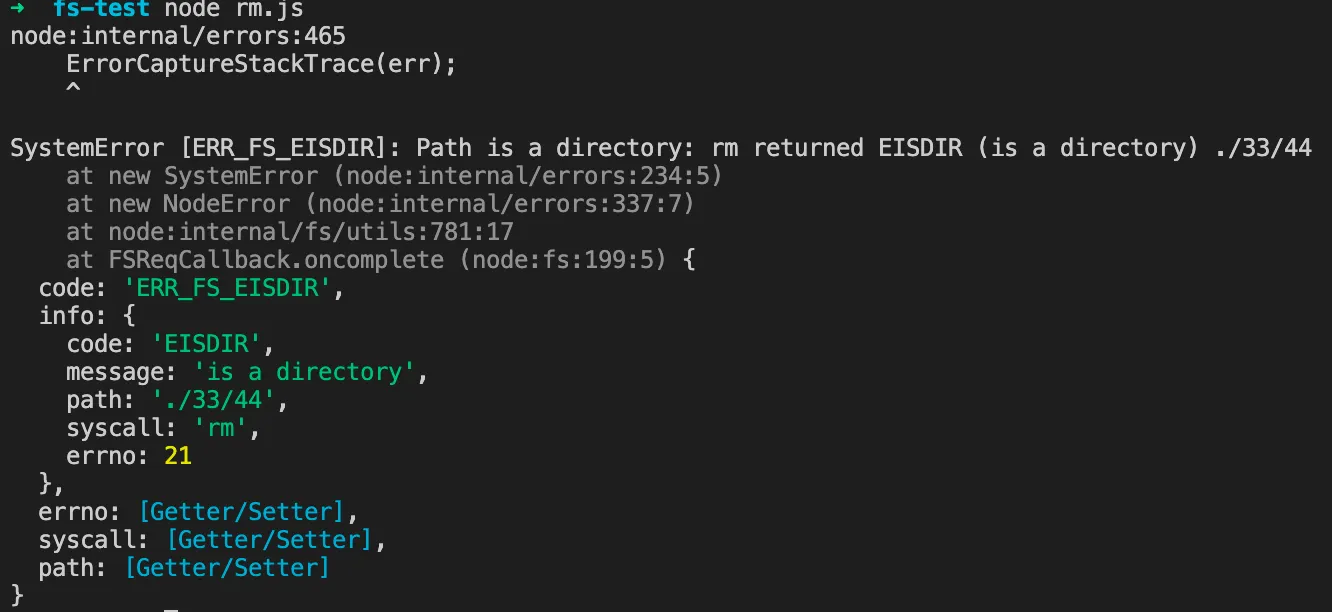
Task: Click the syscall [Getter/Setter] value
Action: [x=269, y=540]
